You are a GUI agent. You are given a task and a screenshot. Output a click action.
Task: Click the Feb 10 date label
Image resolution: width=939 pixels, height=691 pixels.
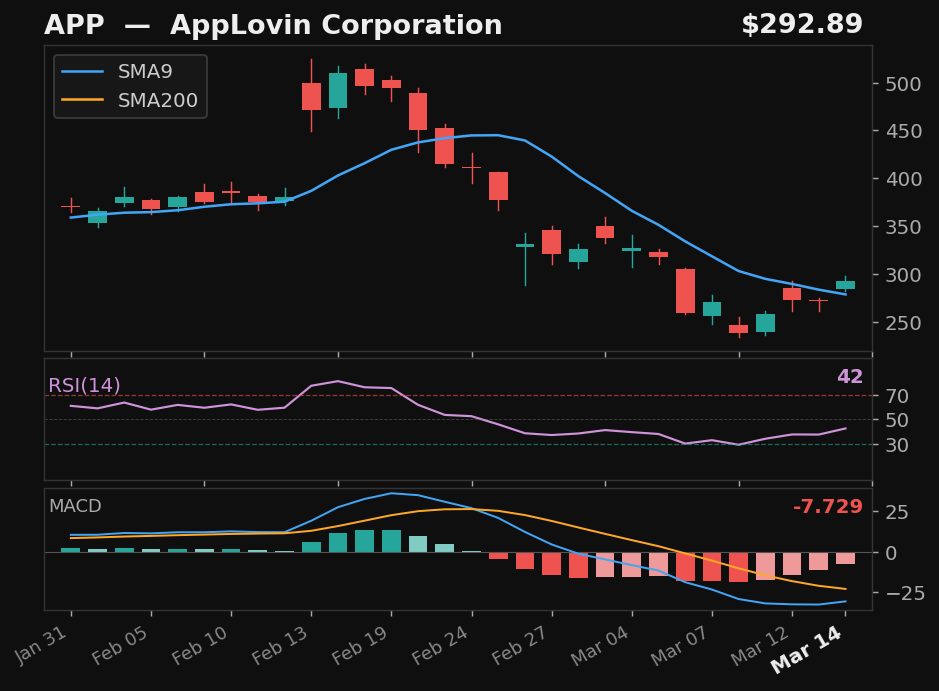(x=200, y=645)
